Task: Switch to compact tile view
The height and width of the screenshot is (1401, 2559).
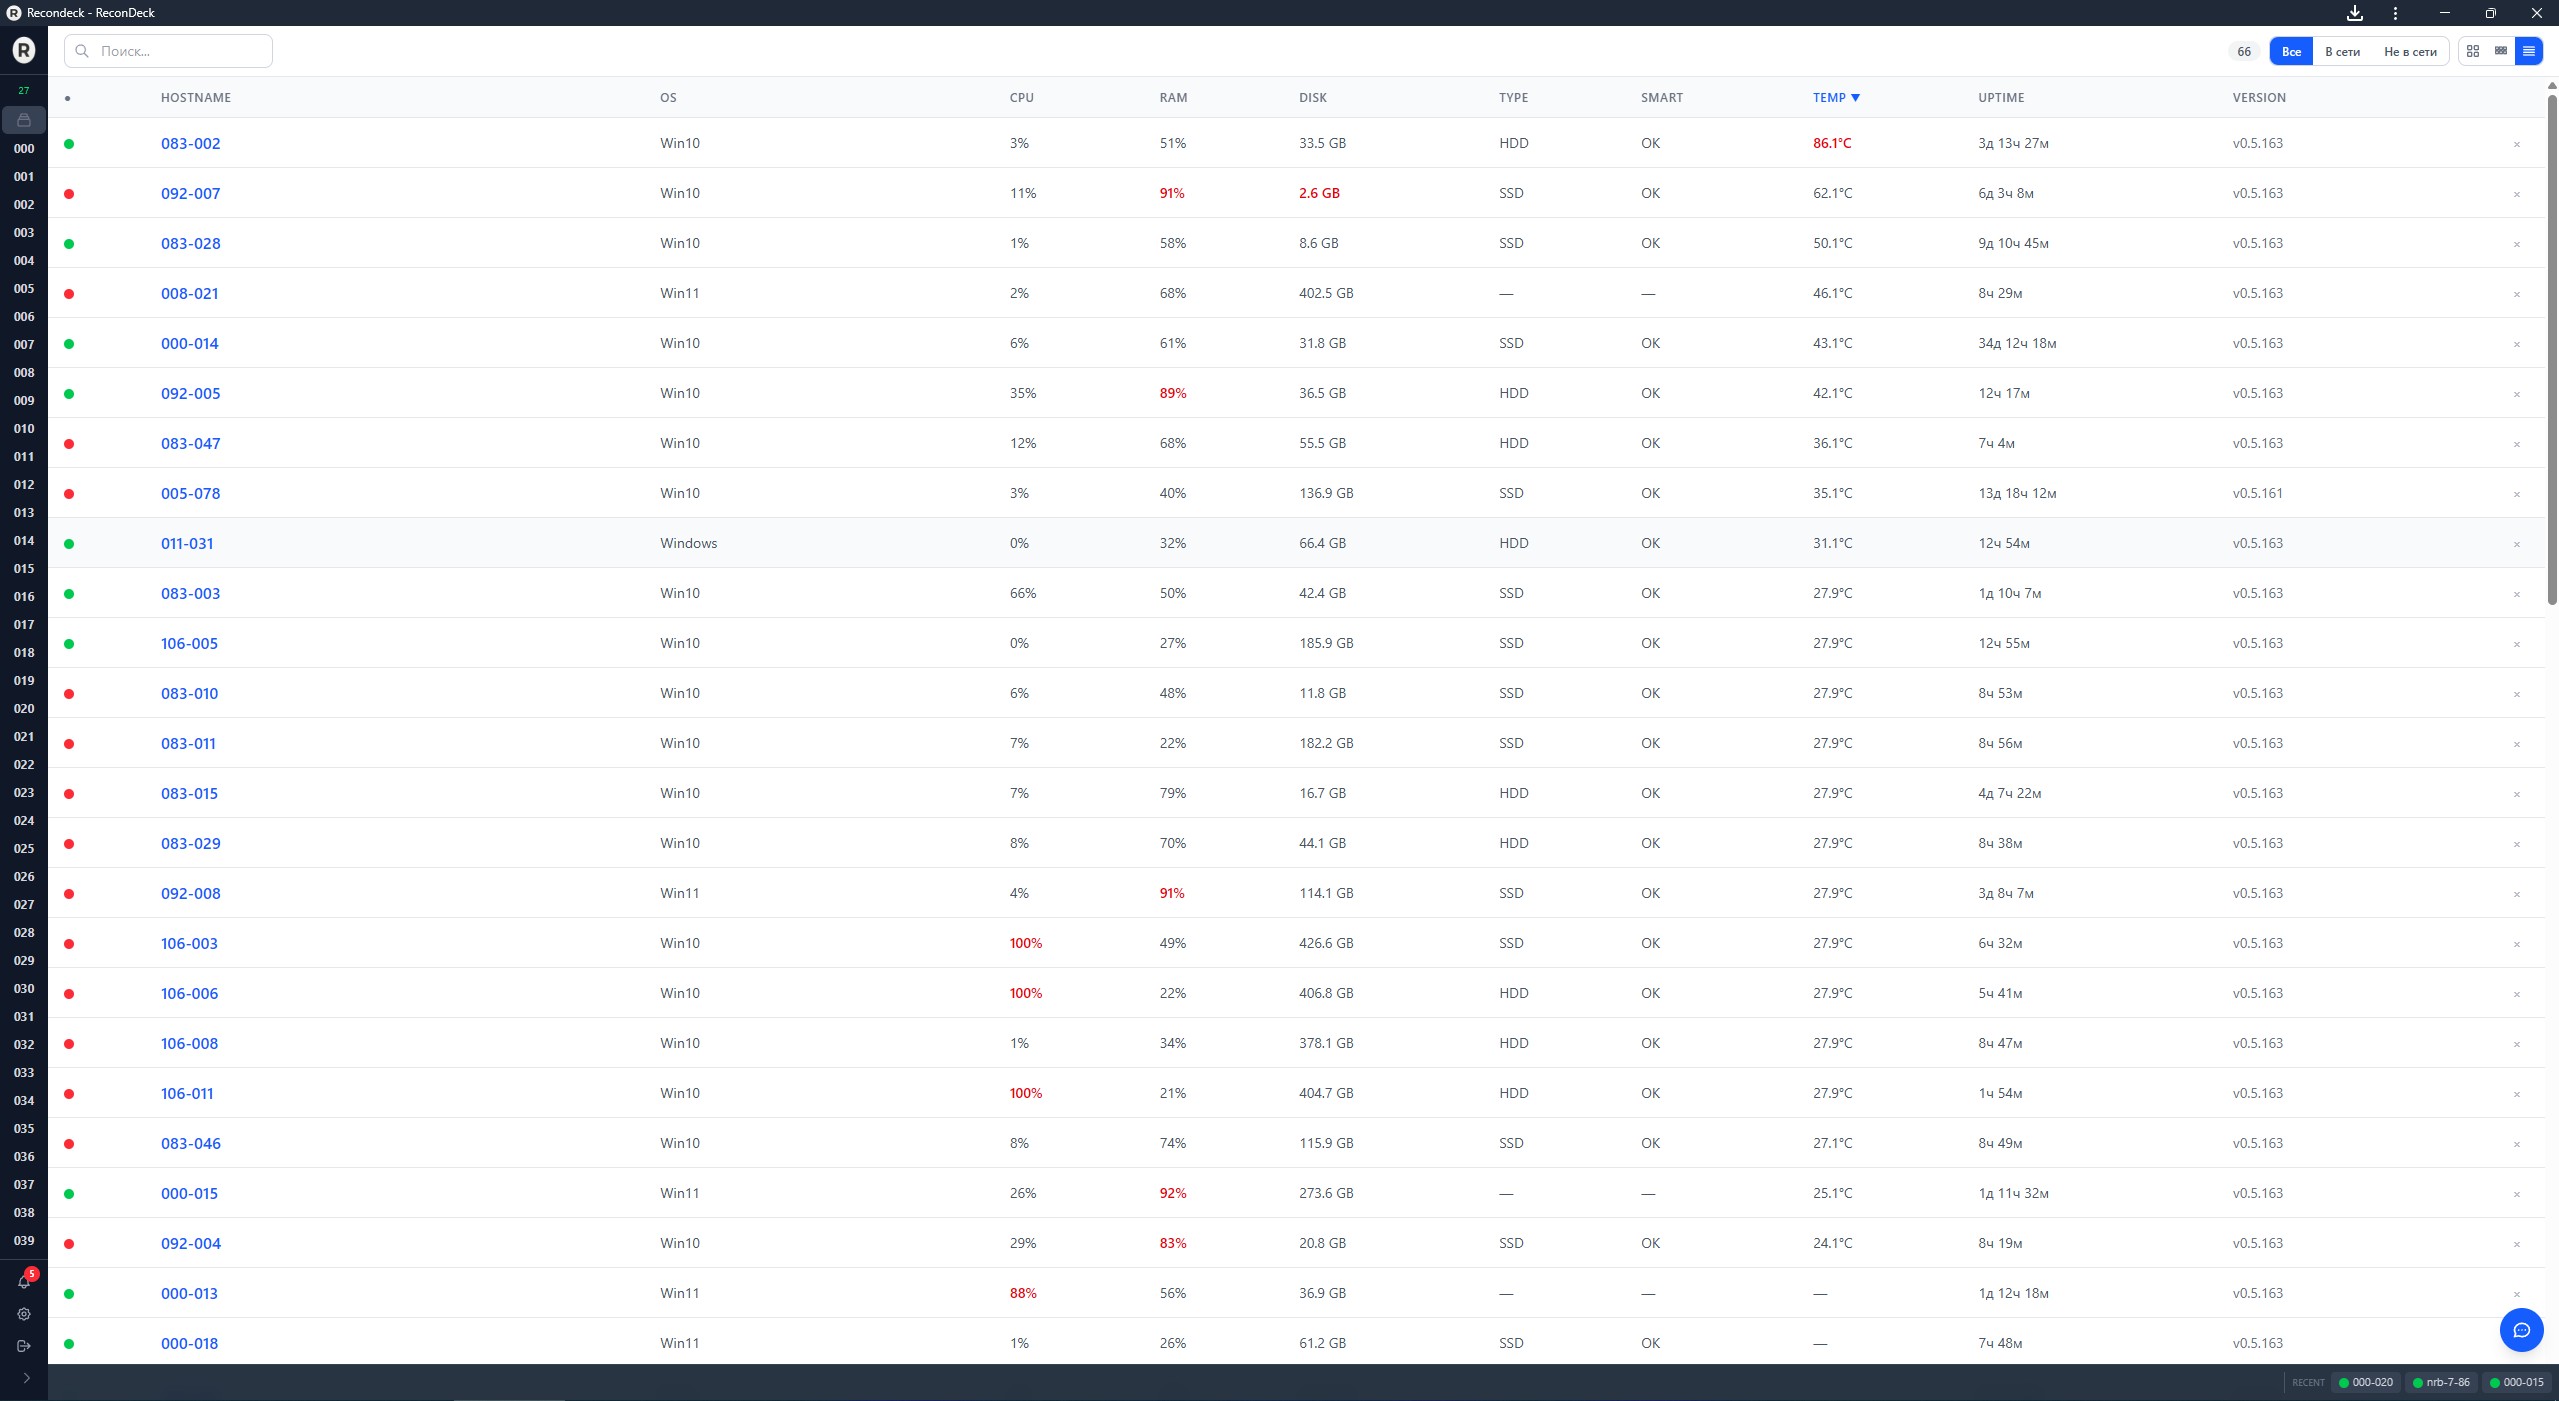Action: [2500, 50]
